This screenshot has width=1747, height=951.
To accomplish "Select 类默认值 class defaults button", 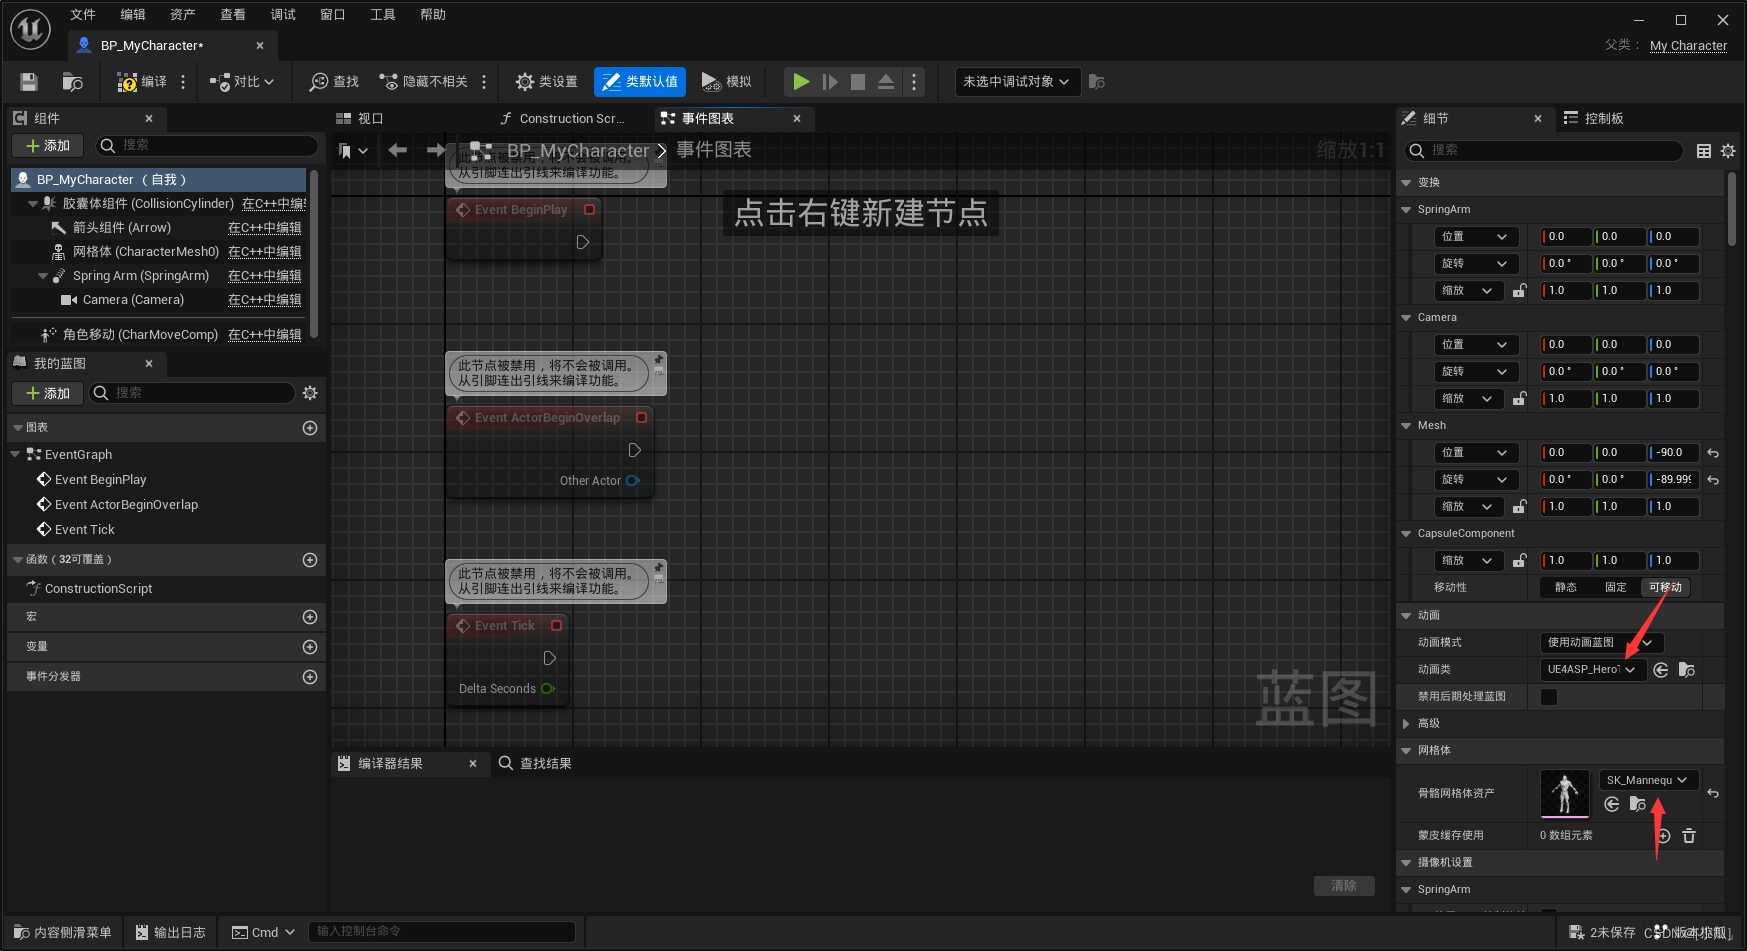I will (640, 82).
